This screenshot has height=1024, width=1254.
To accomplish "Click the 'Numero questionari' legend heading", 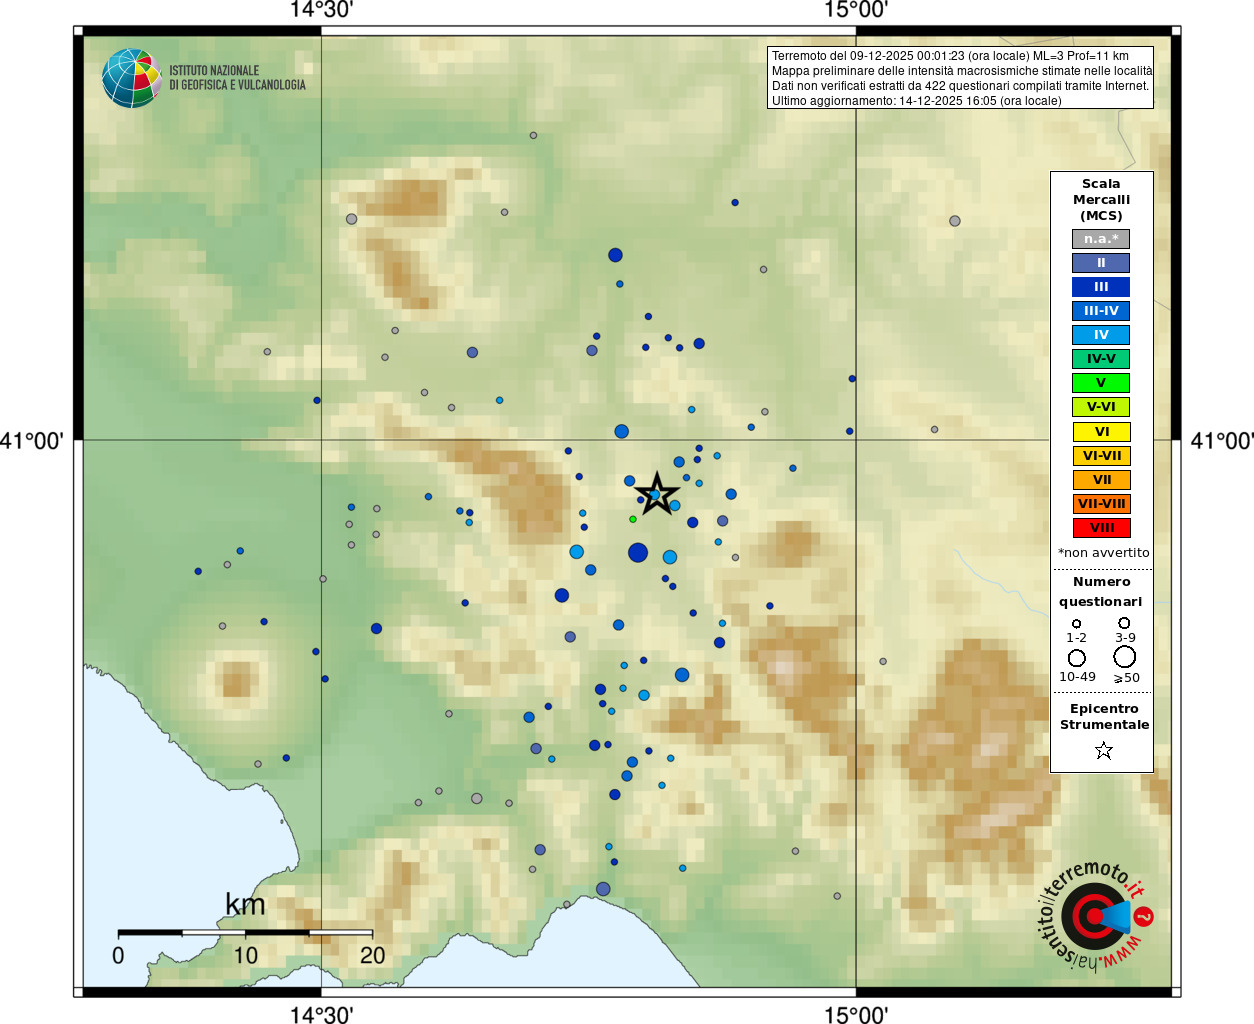I will coord(1101,592).
